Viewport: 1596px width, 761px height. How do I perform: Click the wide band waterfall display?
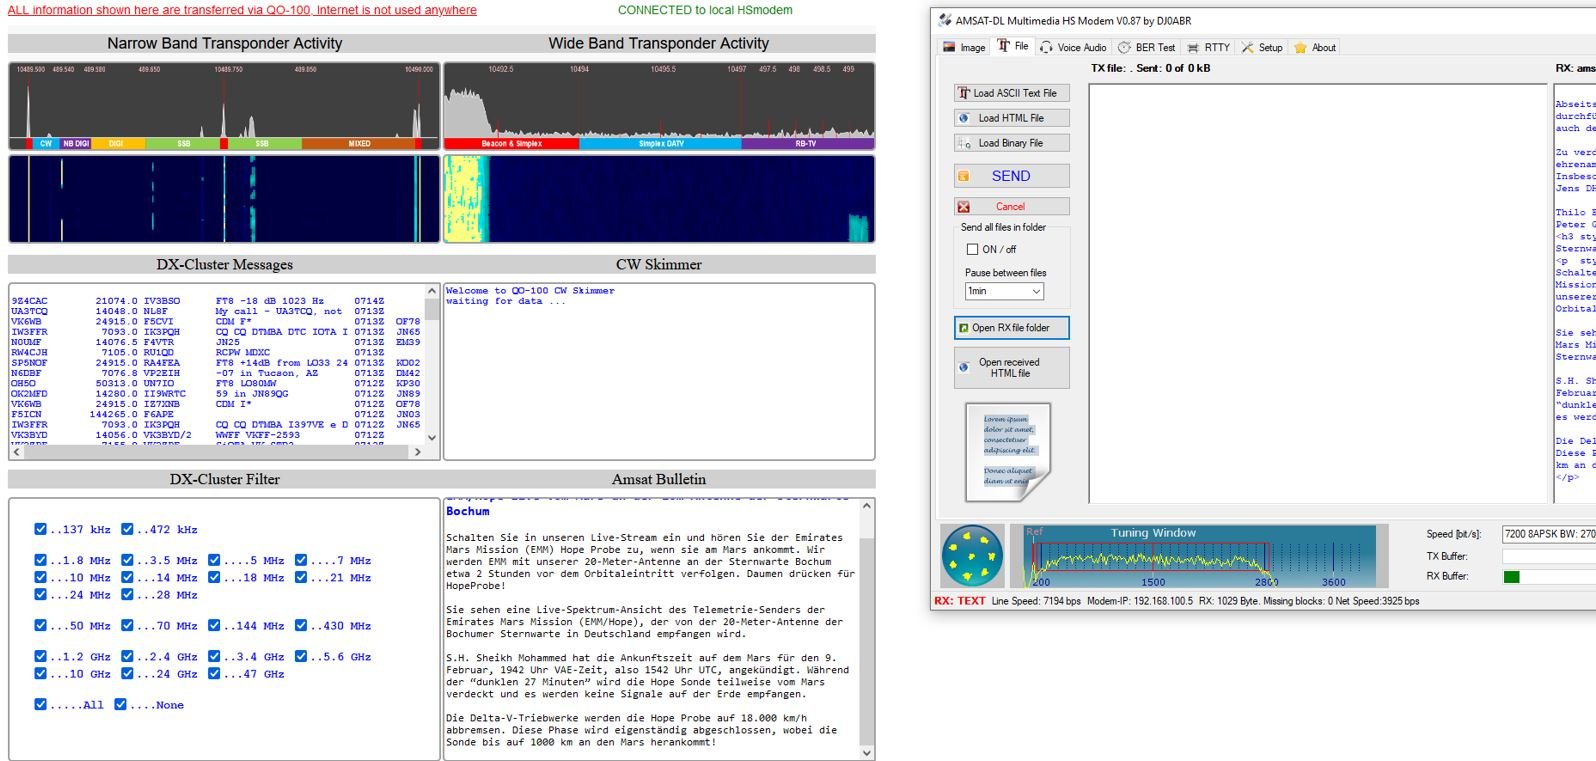659,199
